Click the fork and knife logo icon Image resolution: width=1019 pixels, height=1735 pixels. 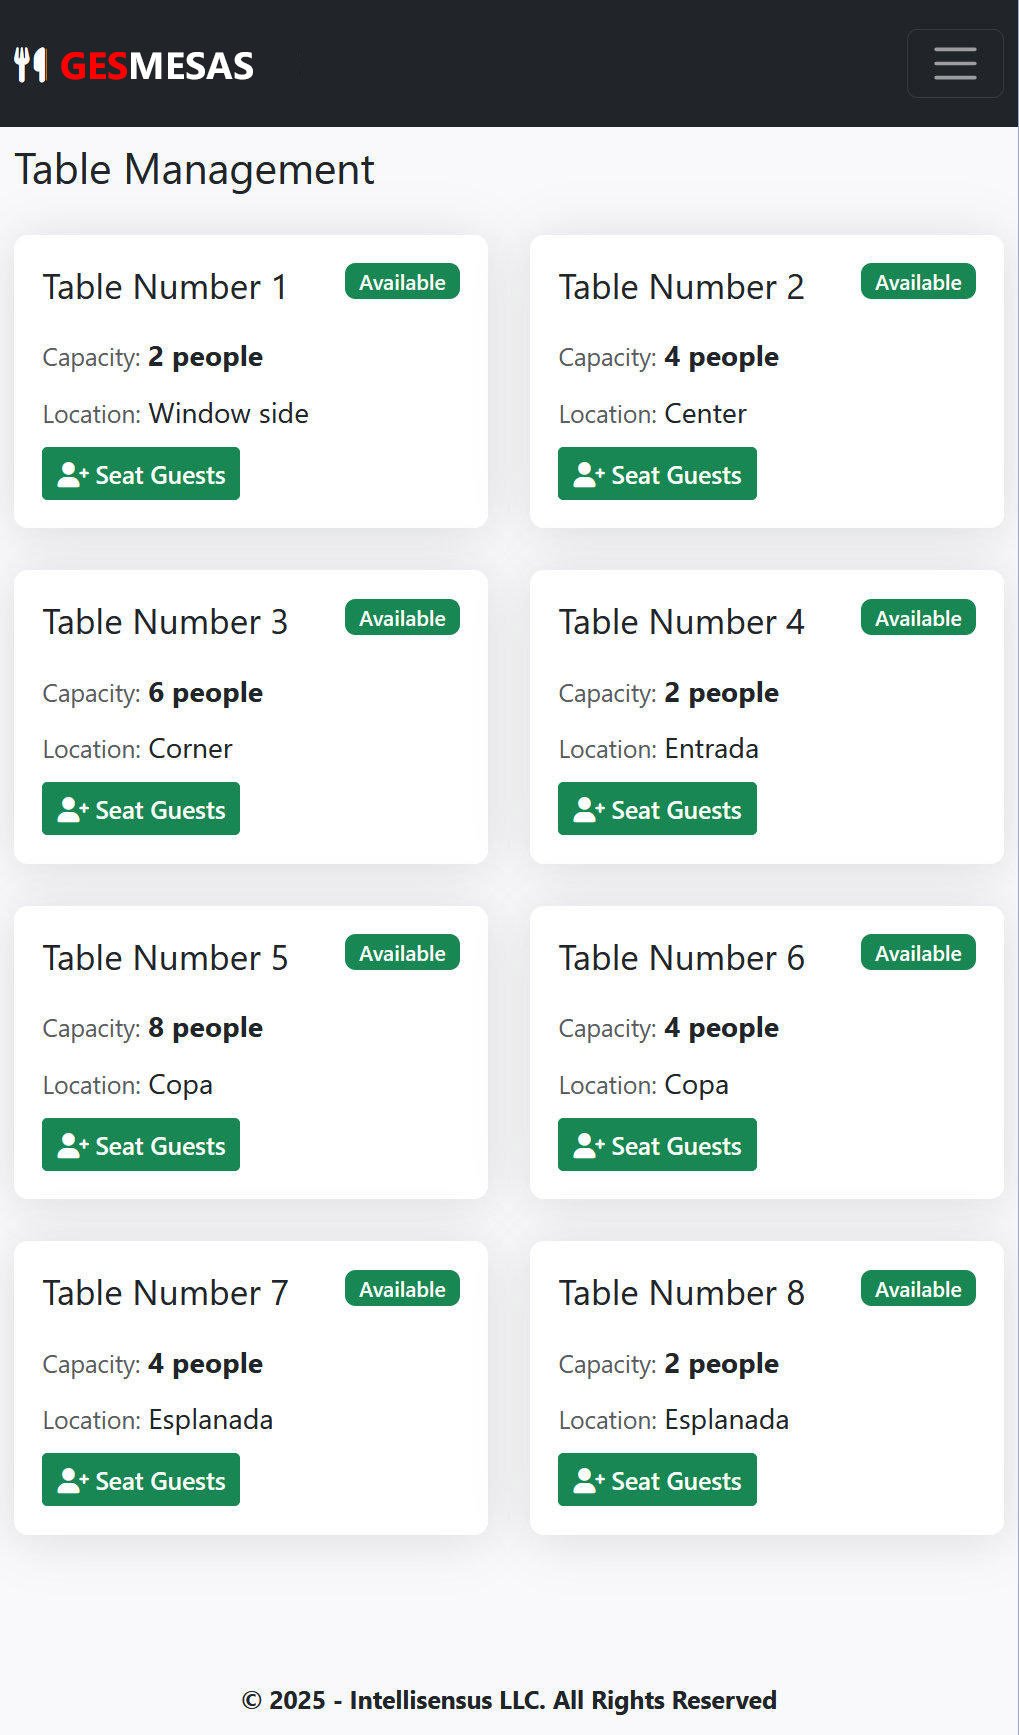point(31,65)
